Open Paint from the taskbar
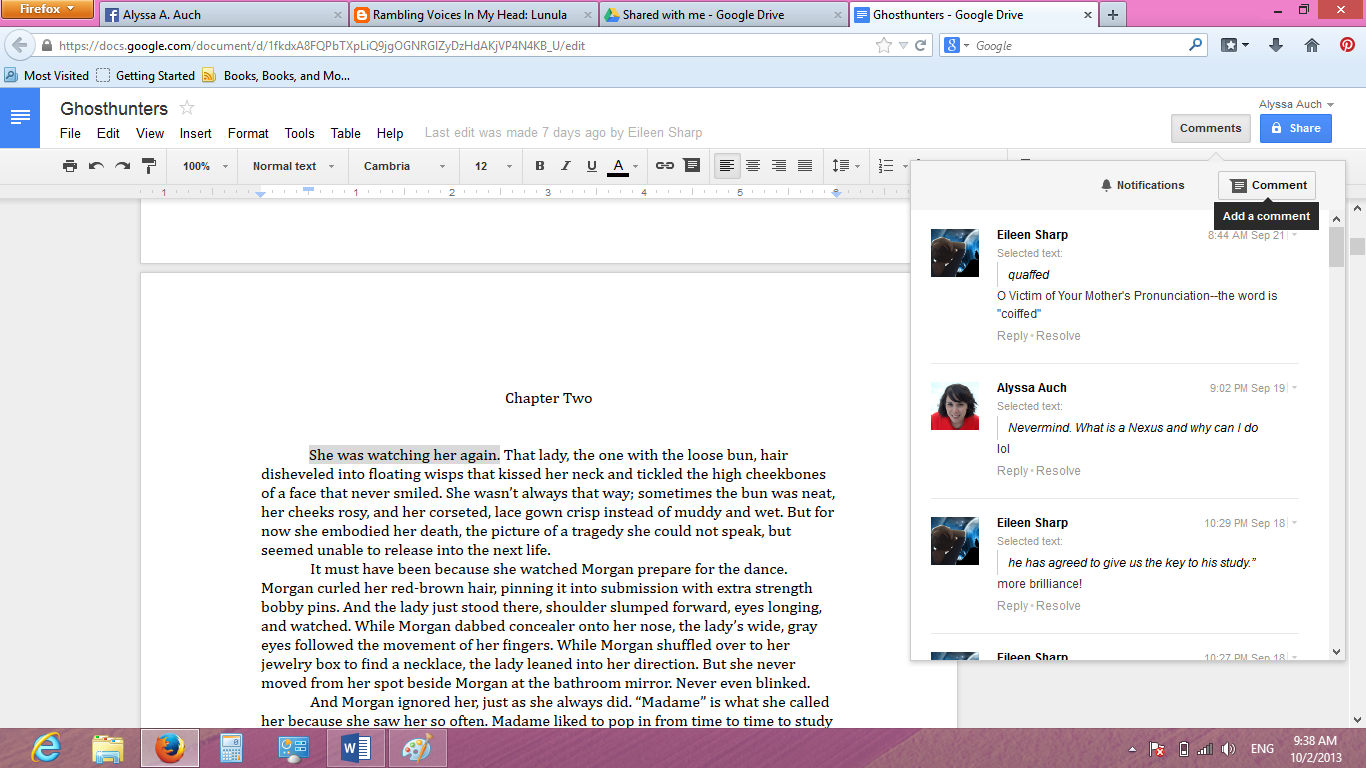This screenshot has height=768, width=1366. (418, 748)
